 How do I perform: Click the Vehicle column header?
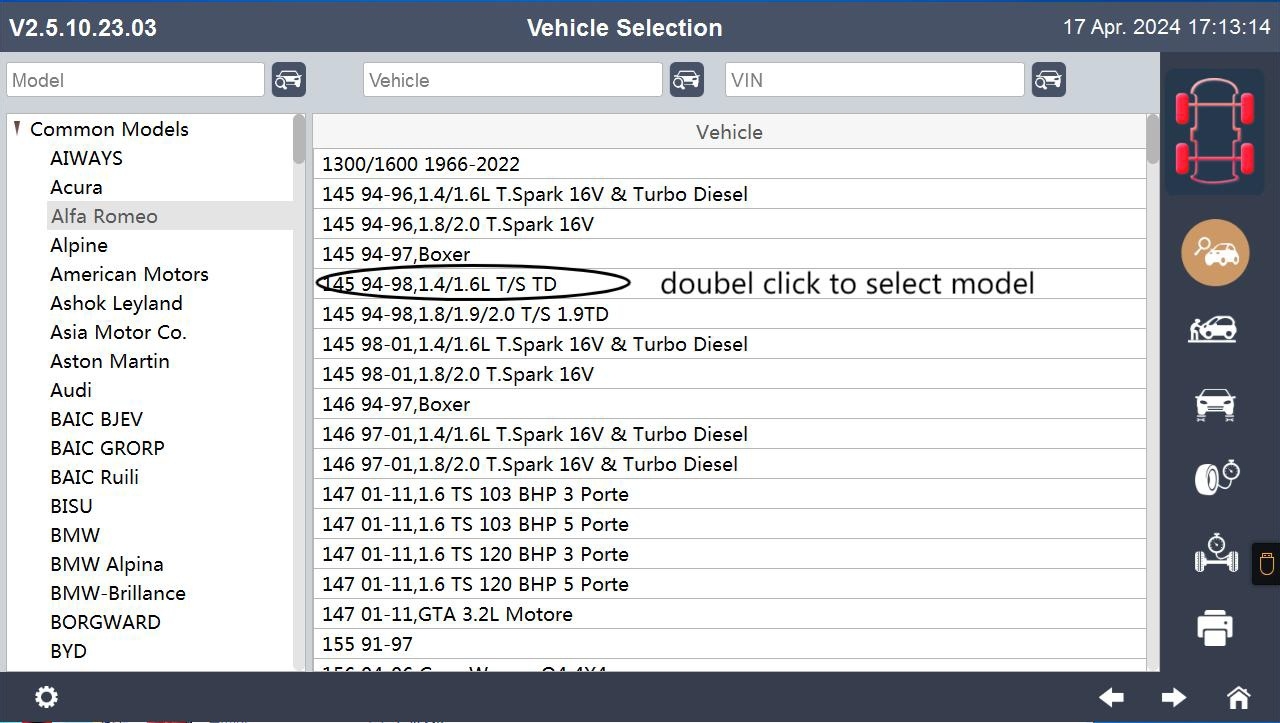point(729,132)
